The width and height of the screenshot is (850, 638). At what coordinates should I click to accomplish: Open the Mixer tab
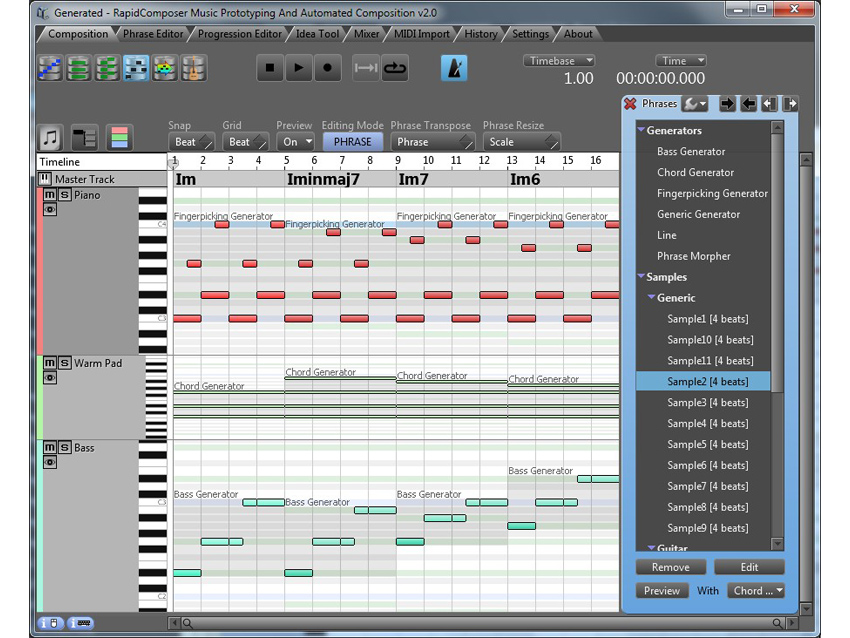366,34
